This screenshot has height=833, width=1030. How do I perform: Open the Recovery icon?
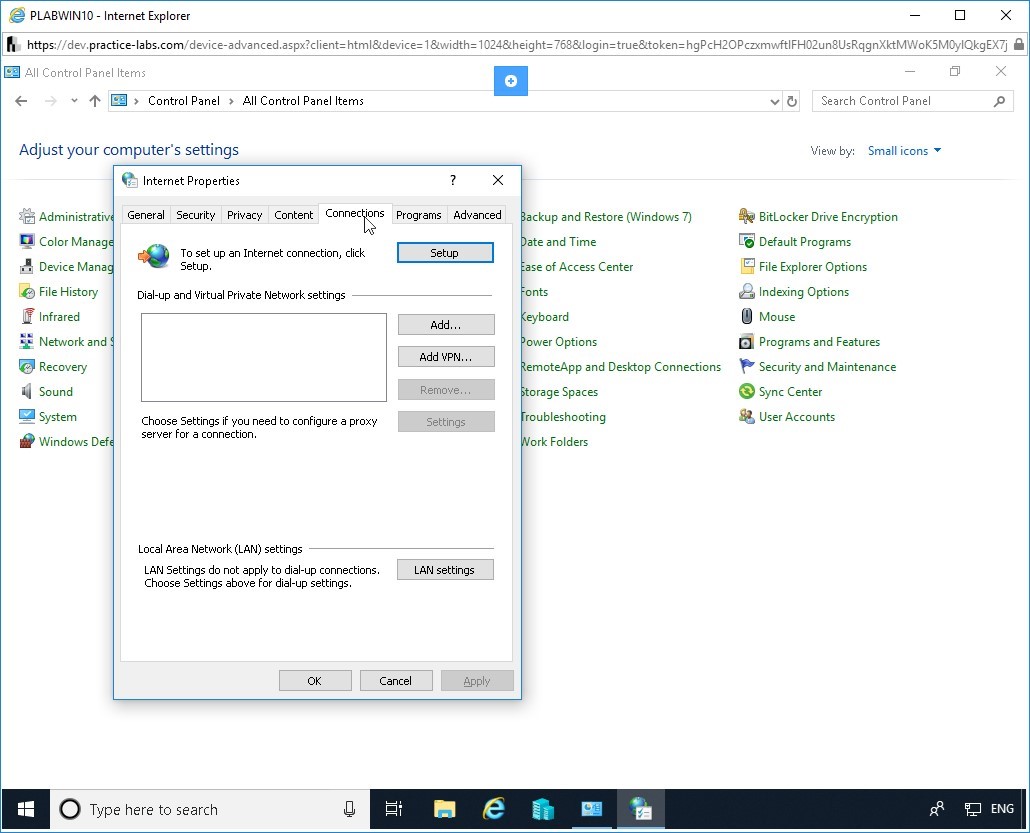click(27, 366)
